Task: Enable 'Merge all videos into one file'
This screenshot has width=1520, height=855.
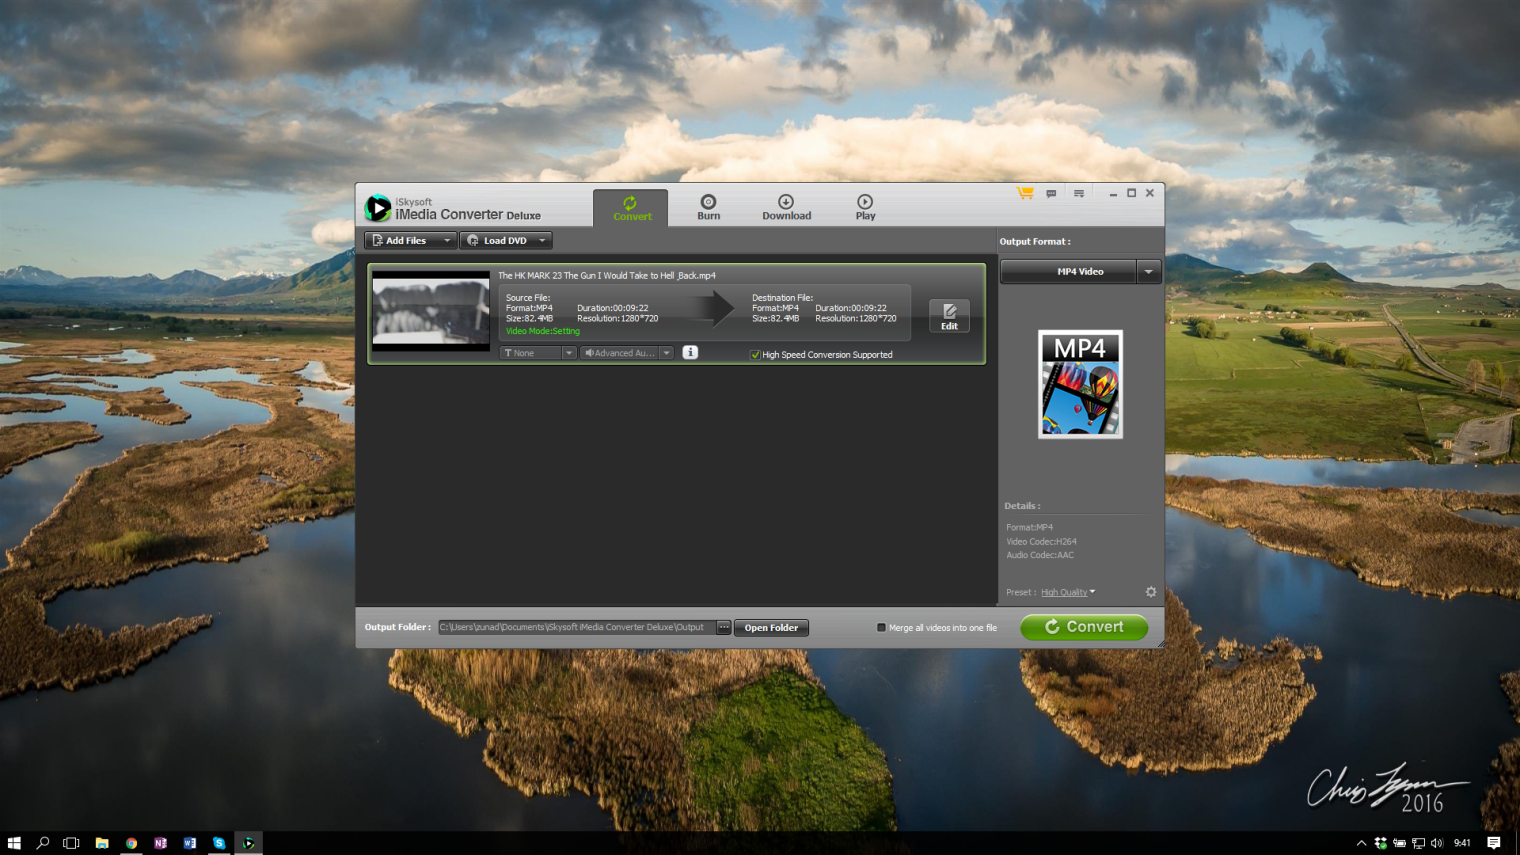Action: pyautogui.click(x=881, y=628)
